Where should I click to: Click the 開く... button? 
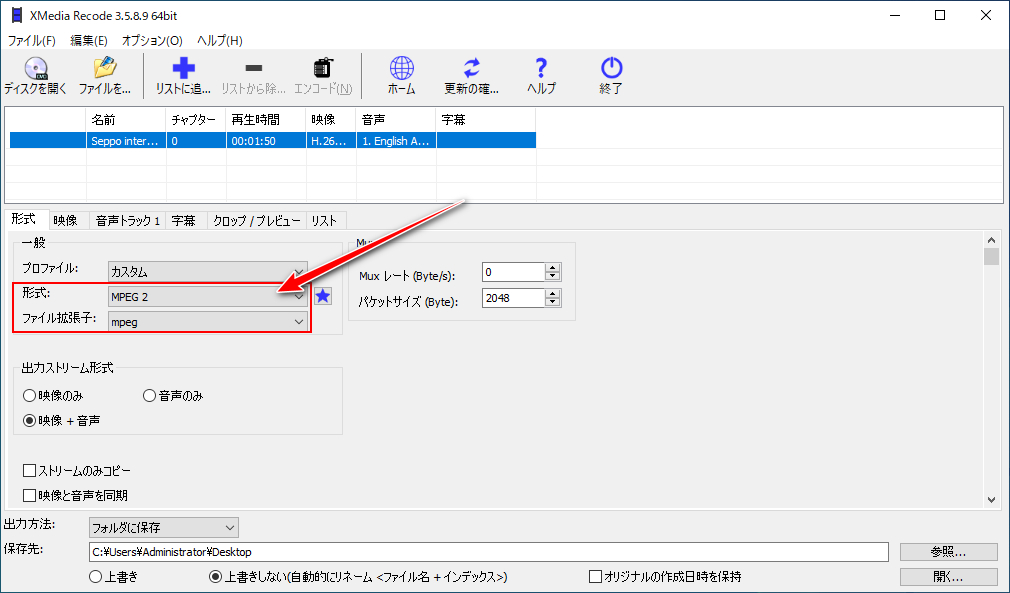(948, 577)
